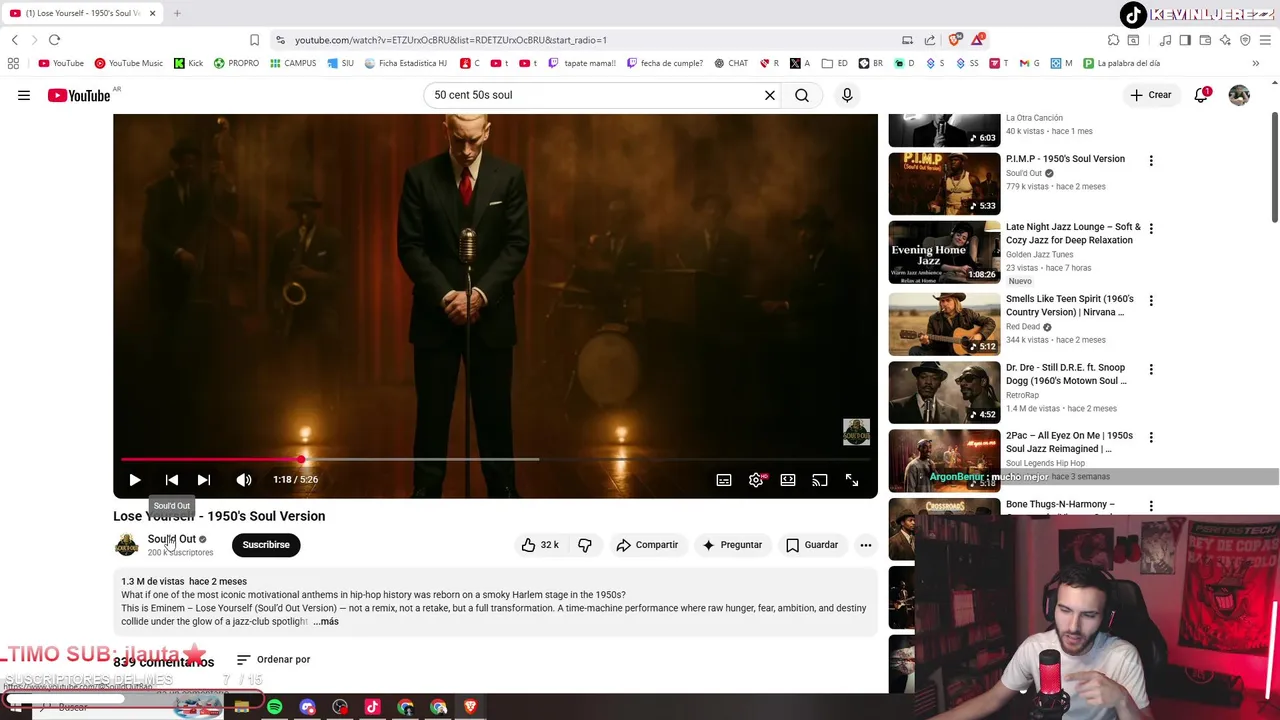The image size is (1280, 720).
Task: Ask about the video with Preguntar
Action: [x=732, y=545]
